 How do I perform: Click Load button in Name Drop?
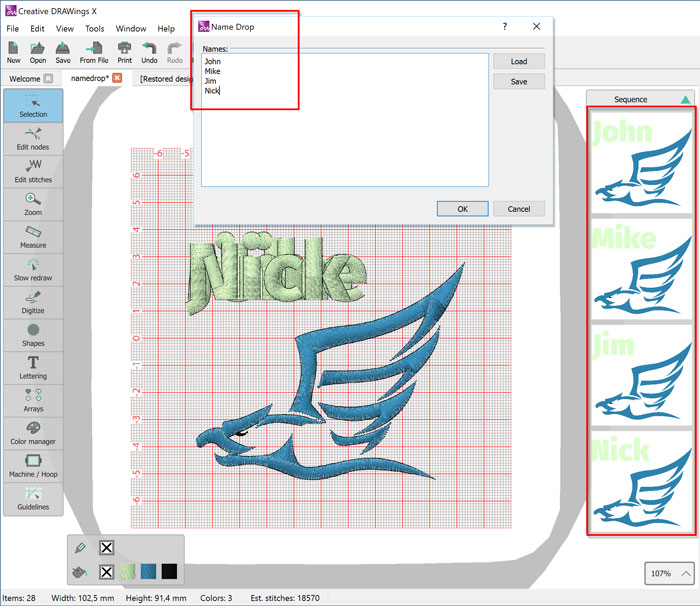[x=518, y=62]
